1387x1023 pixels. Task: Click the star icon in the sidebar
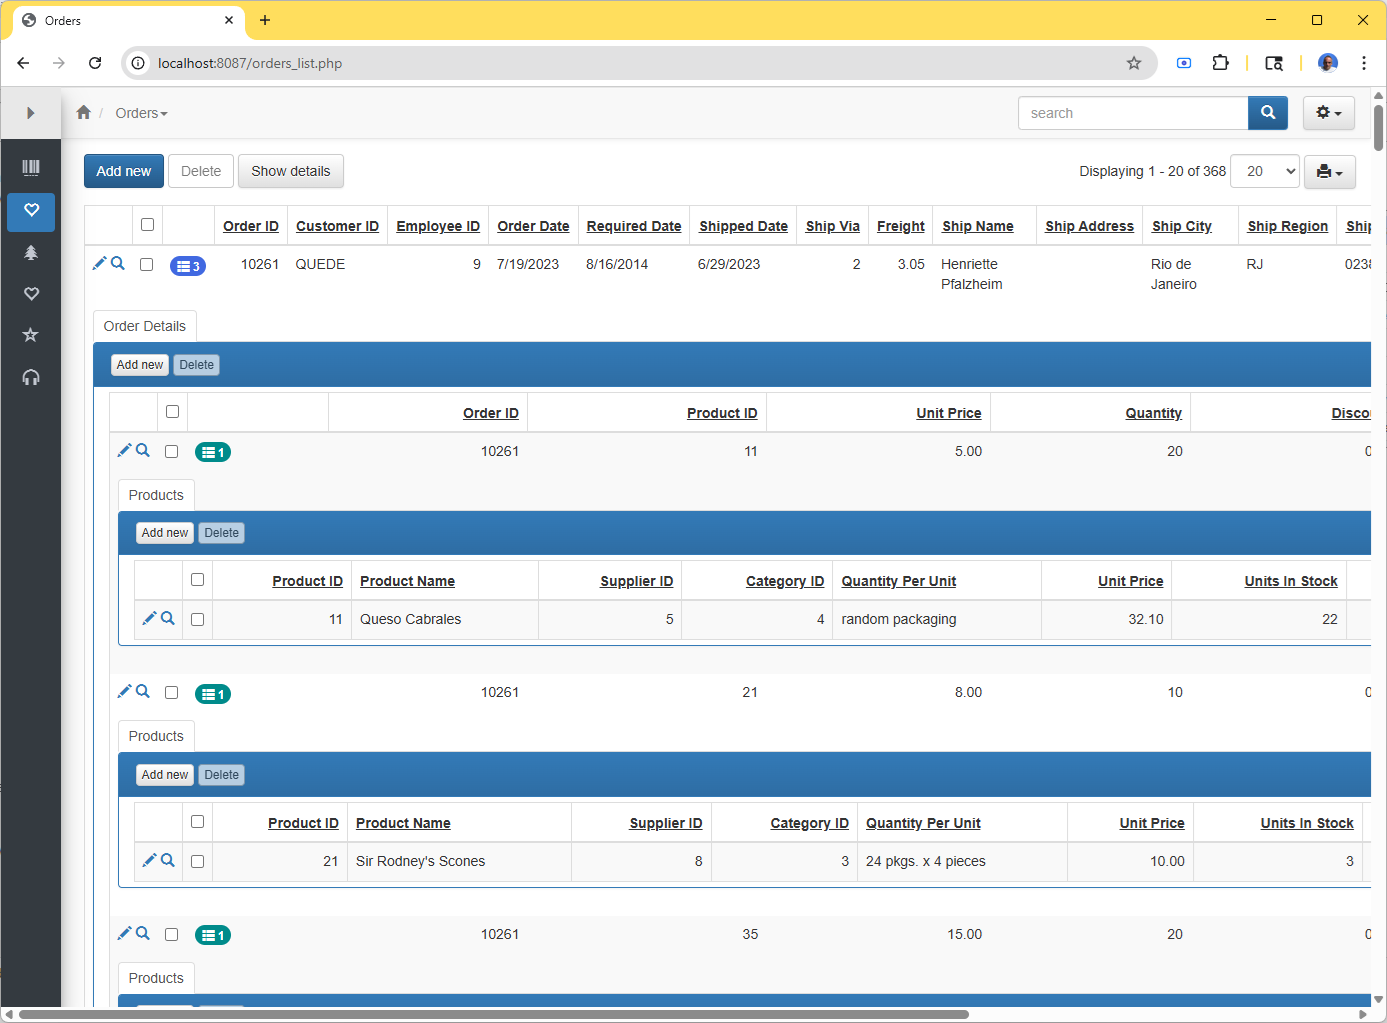click(31, 335)
